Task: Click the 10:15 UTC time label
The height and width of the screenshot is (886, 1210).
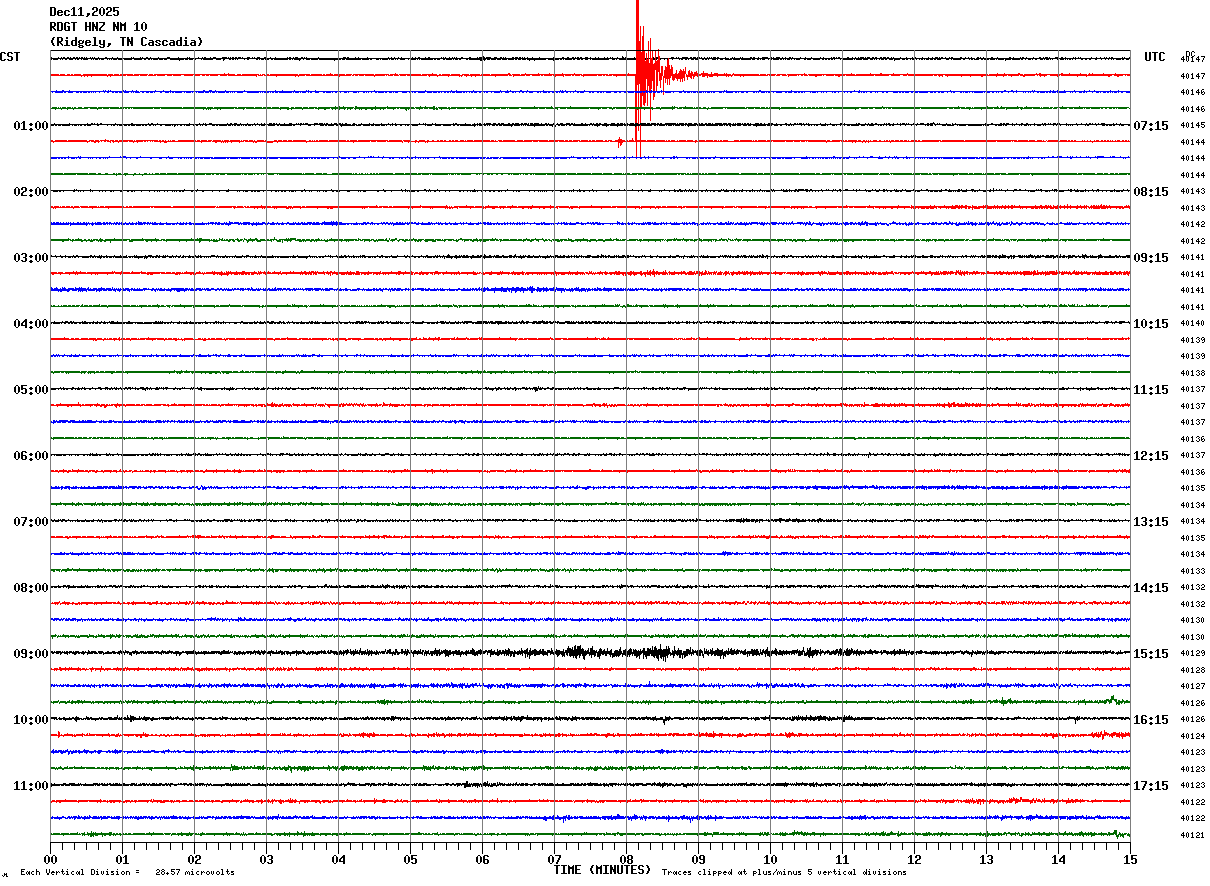Action: point(1151,324)
